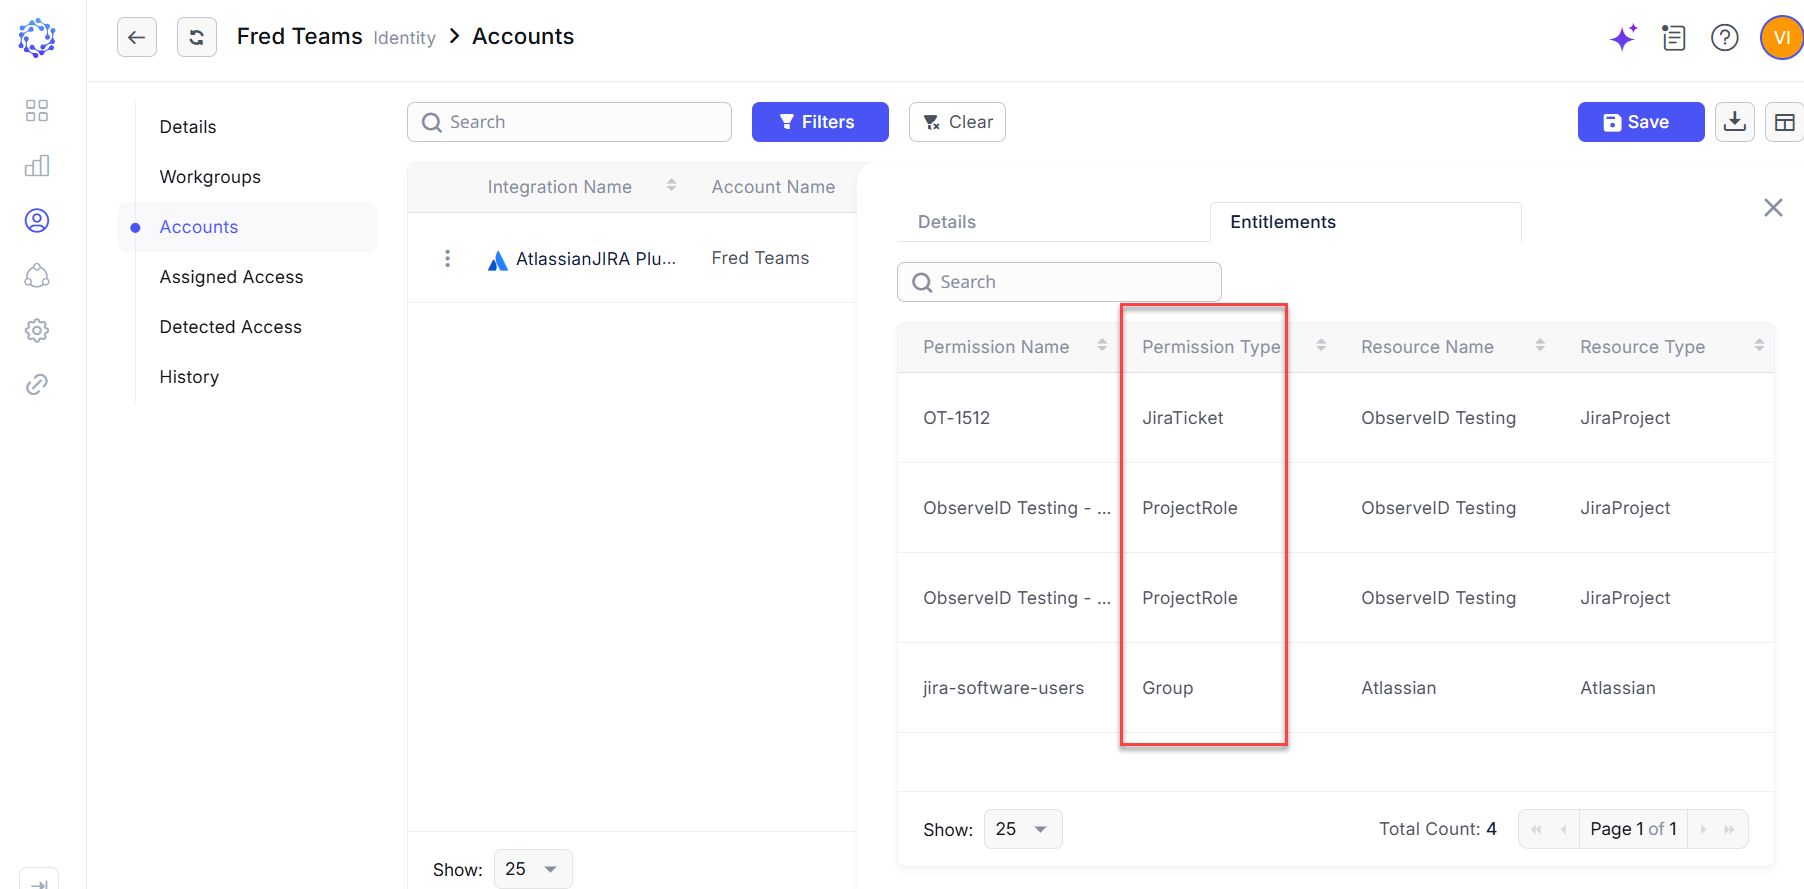Image resolution: width=1804 pixels, height=889 pixels.
Task: Sort by Permission Type column
Action: (x=1321, y=346)
